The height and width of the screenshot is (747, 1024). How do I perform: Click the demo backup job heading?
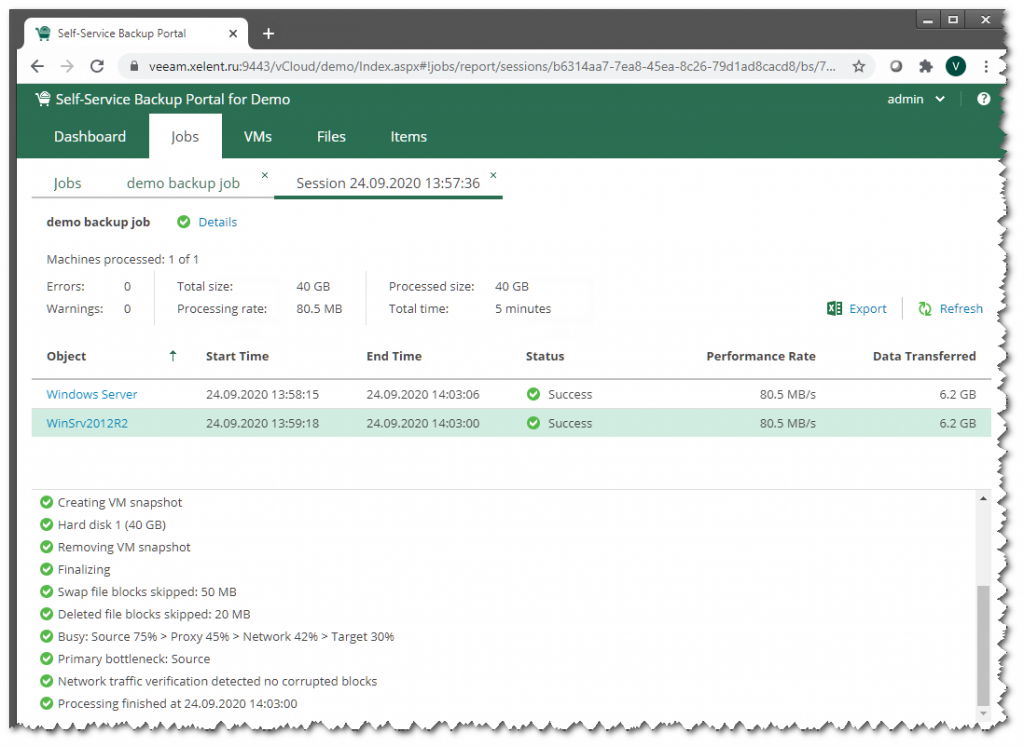click(x=98, y=222)
